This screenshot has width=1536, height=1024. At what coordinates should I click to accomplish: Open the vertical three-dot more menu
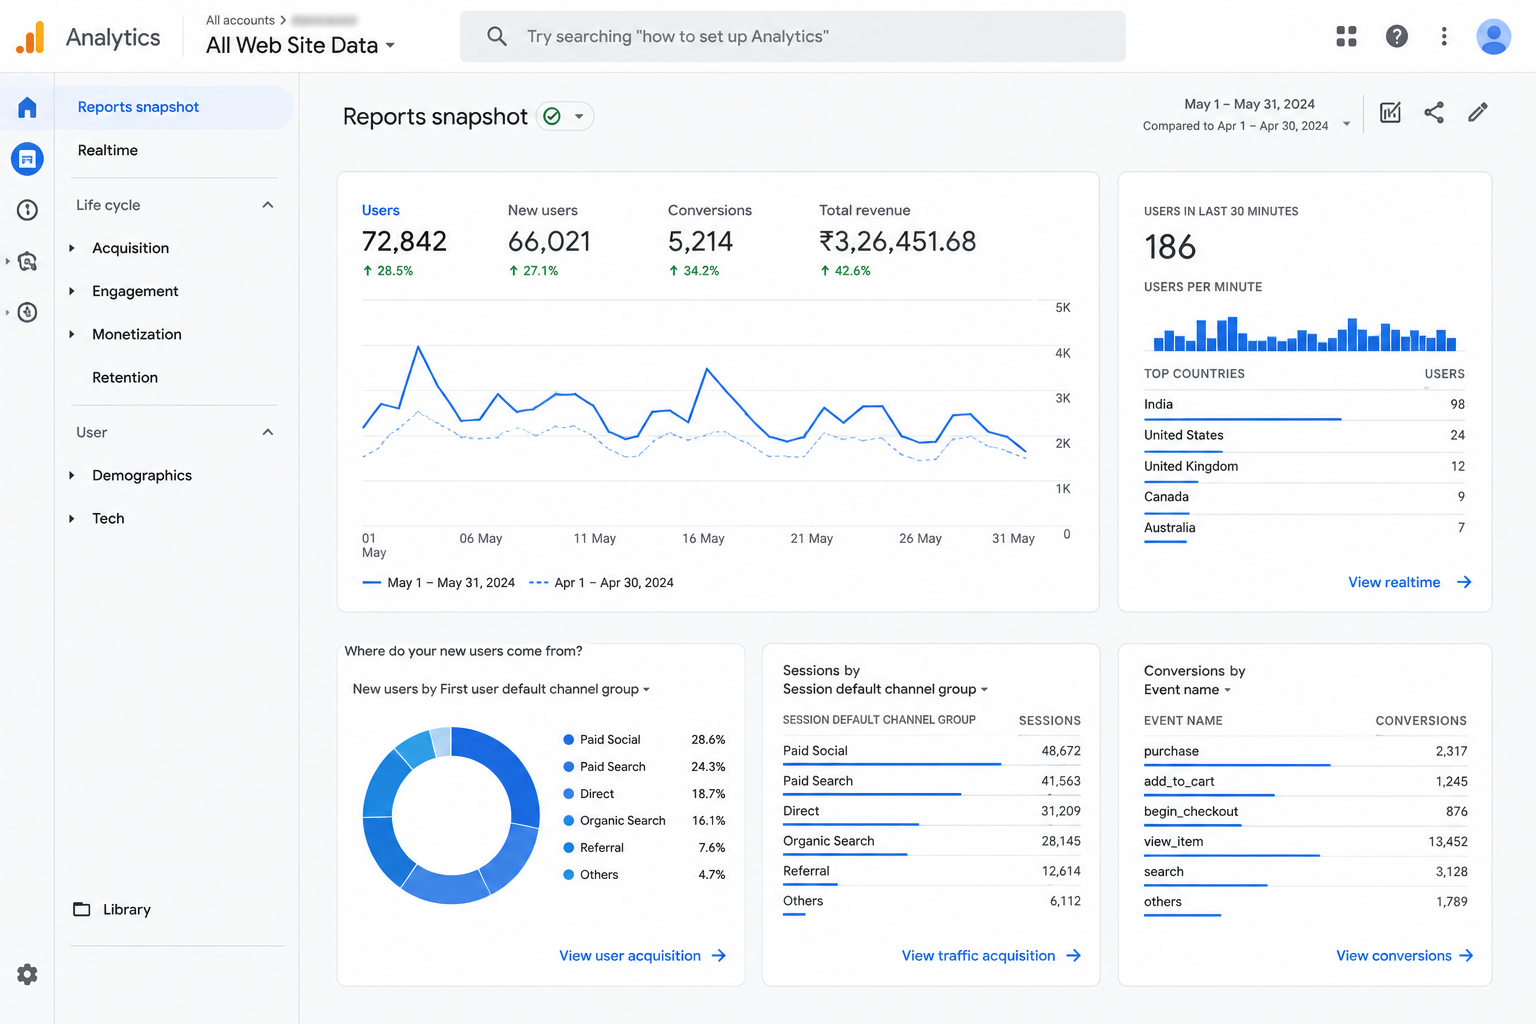click(1443, 36)
